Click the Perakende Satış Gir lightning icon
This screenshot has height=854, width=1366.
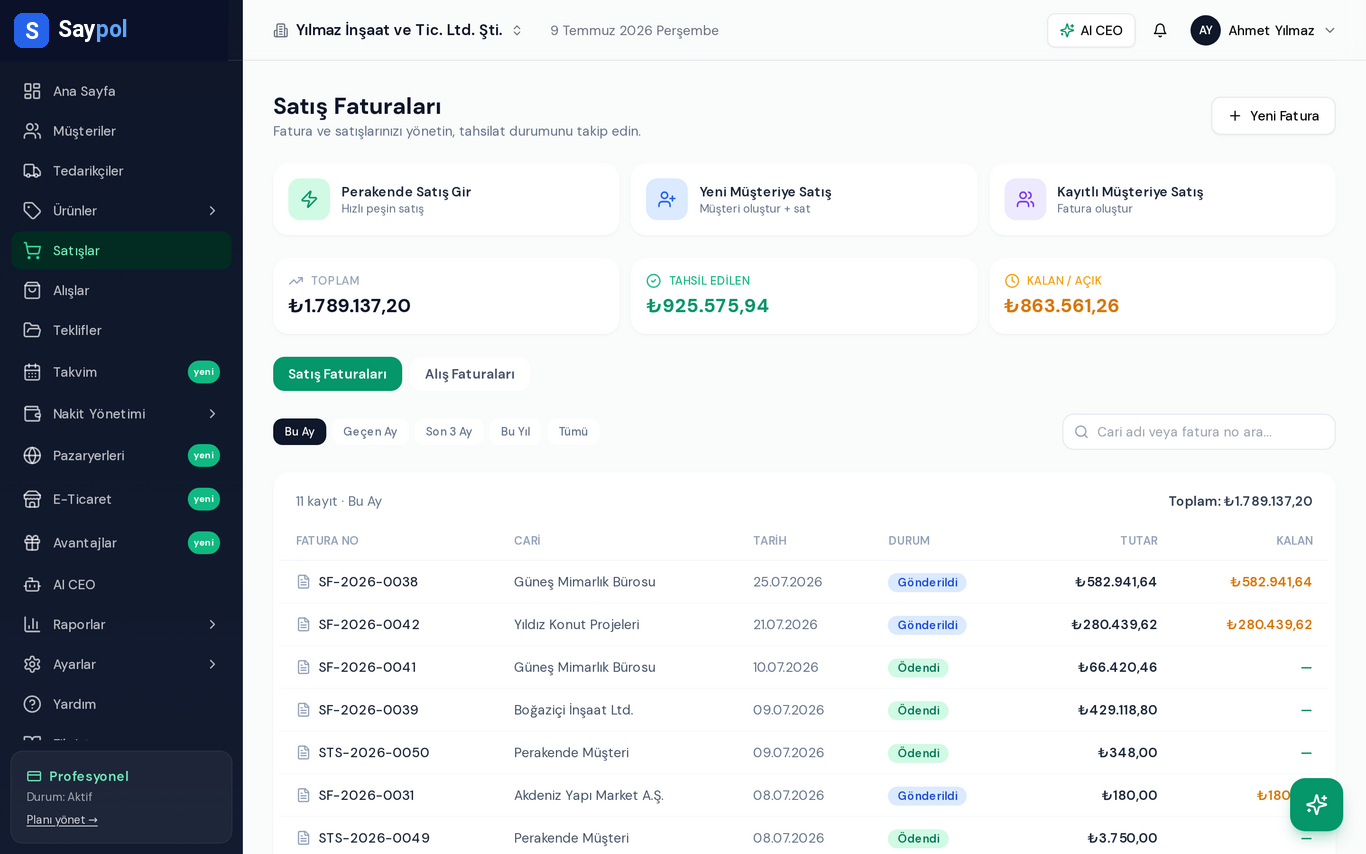pos(309,199)
